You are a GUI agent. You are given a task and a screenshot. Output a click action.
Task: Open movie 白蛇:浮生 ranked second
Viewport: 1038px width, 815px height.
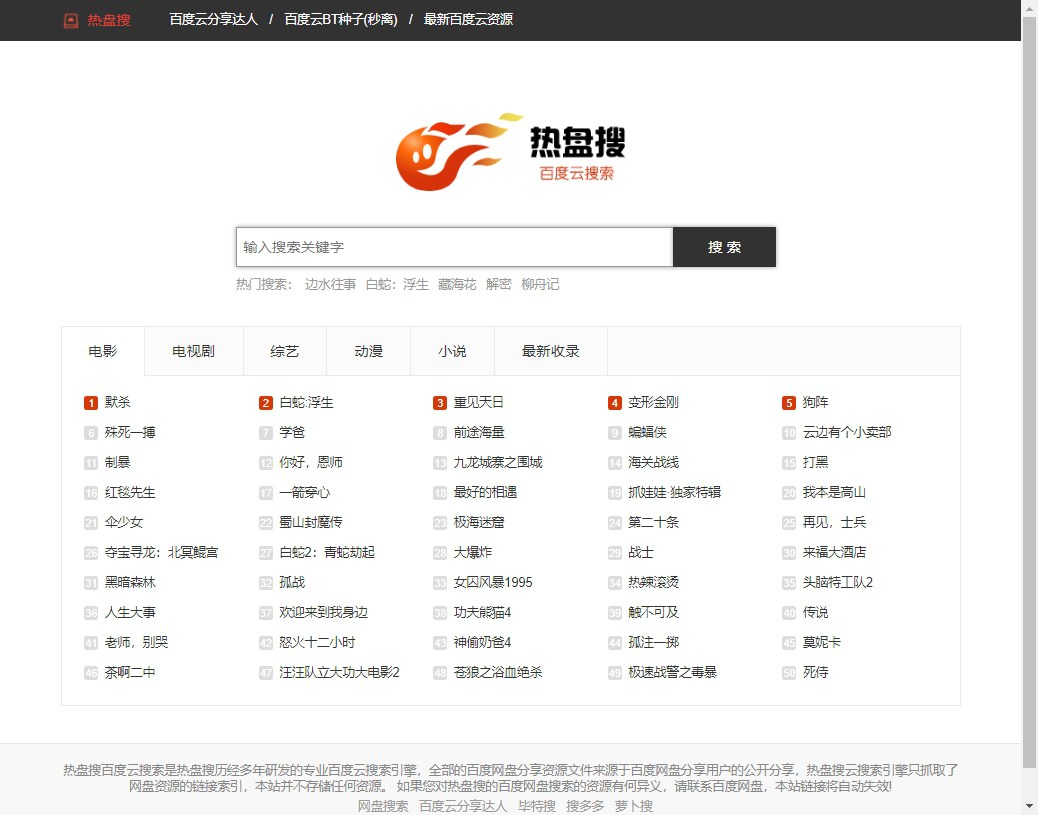coord(306,402)
